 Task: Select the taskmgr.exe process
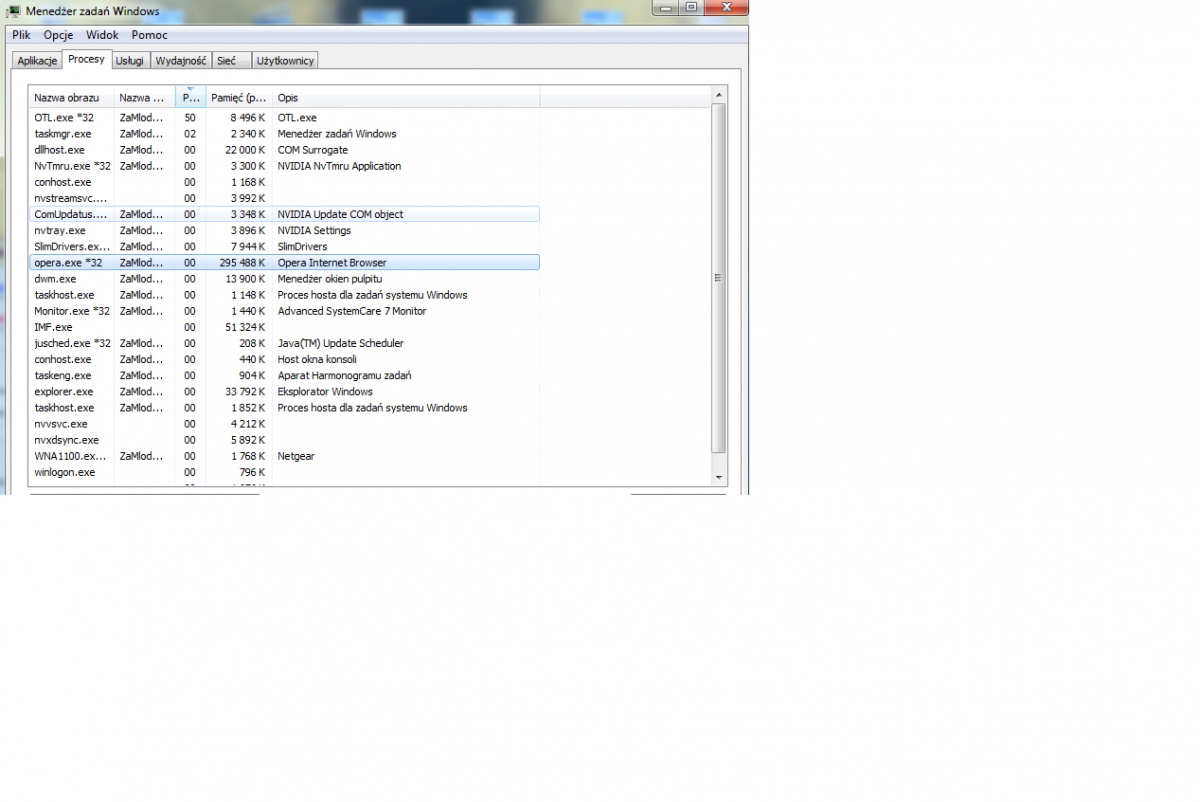[x=284, y=134]
